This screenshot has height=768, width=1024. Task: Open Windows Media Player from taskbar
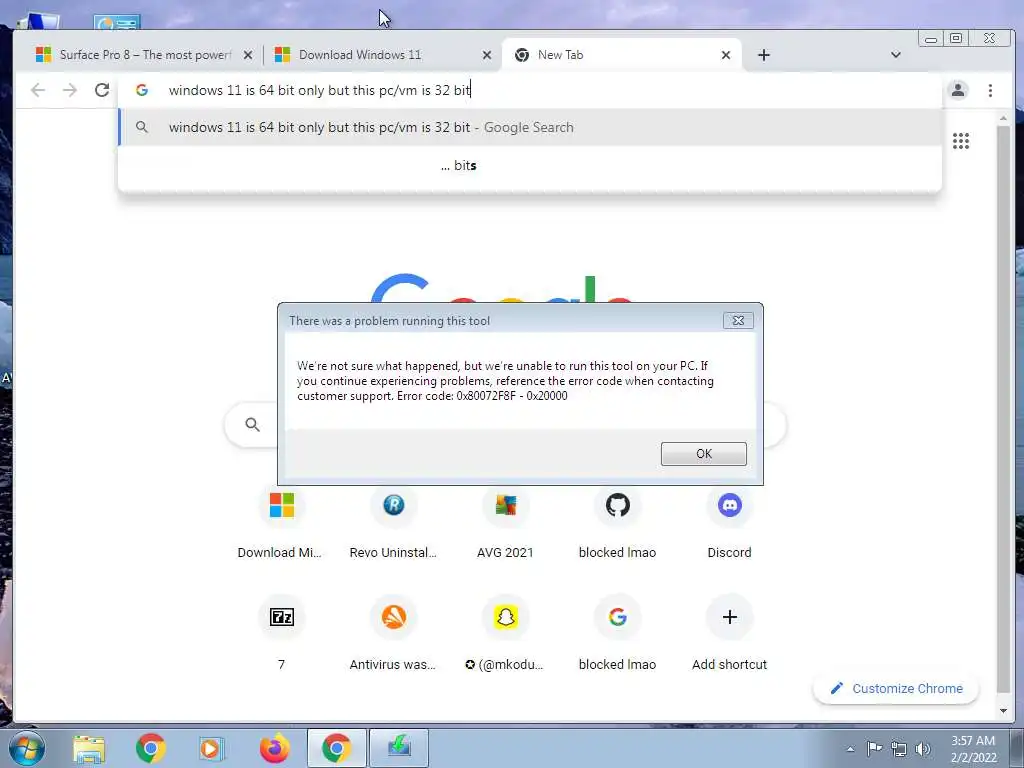[211, 748]
